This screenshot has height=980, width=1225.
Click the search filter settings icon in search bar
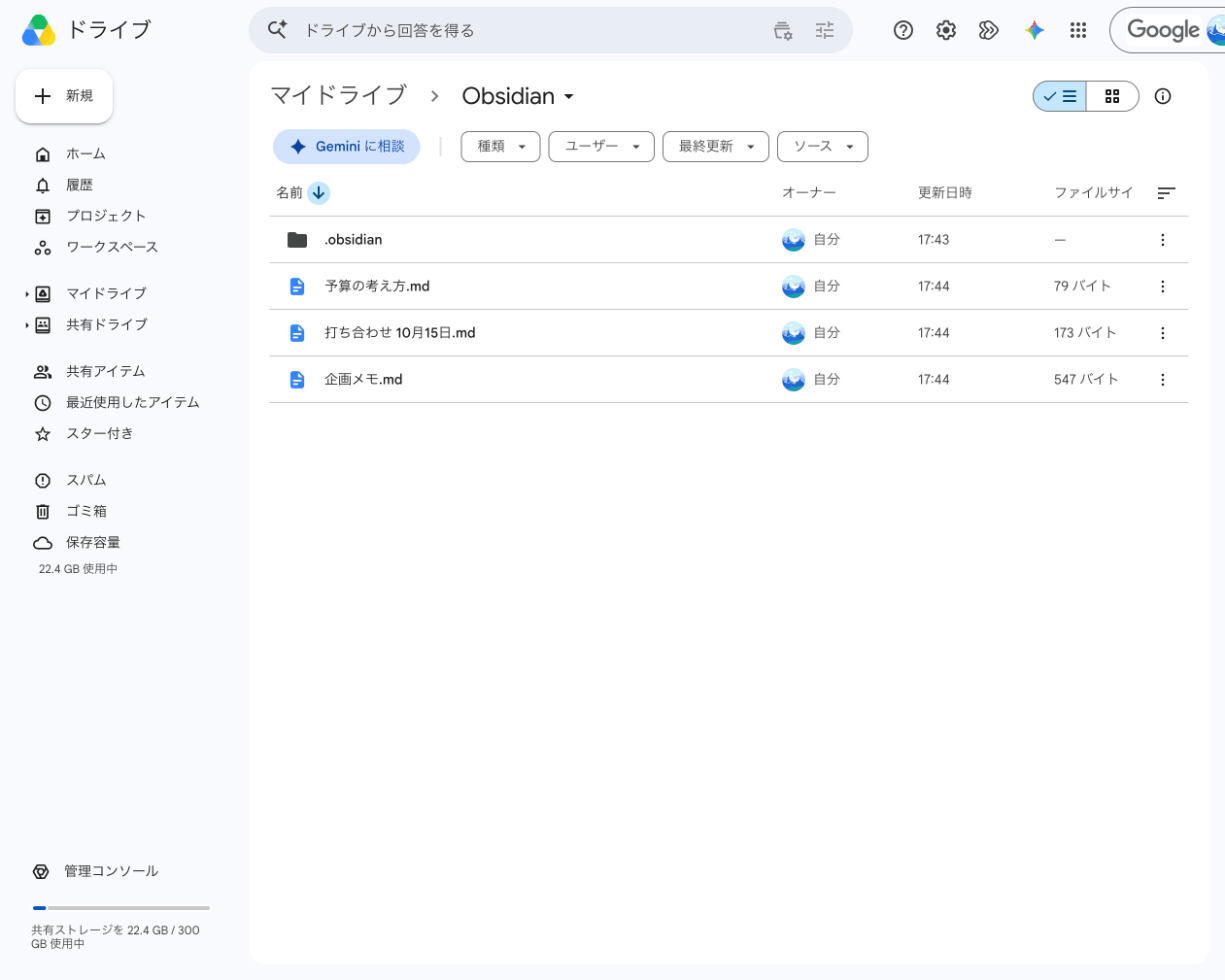[x=783, y=30]
